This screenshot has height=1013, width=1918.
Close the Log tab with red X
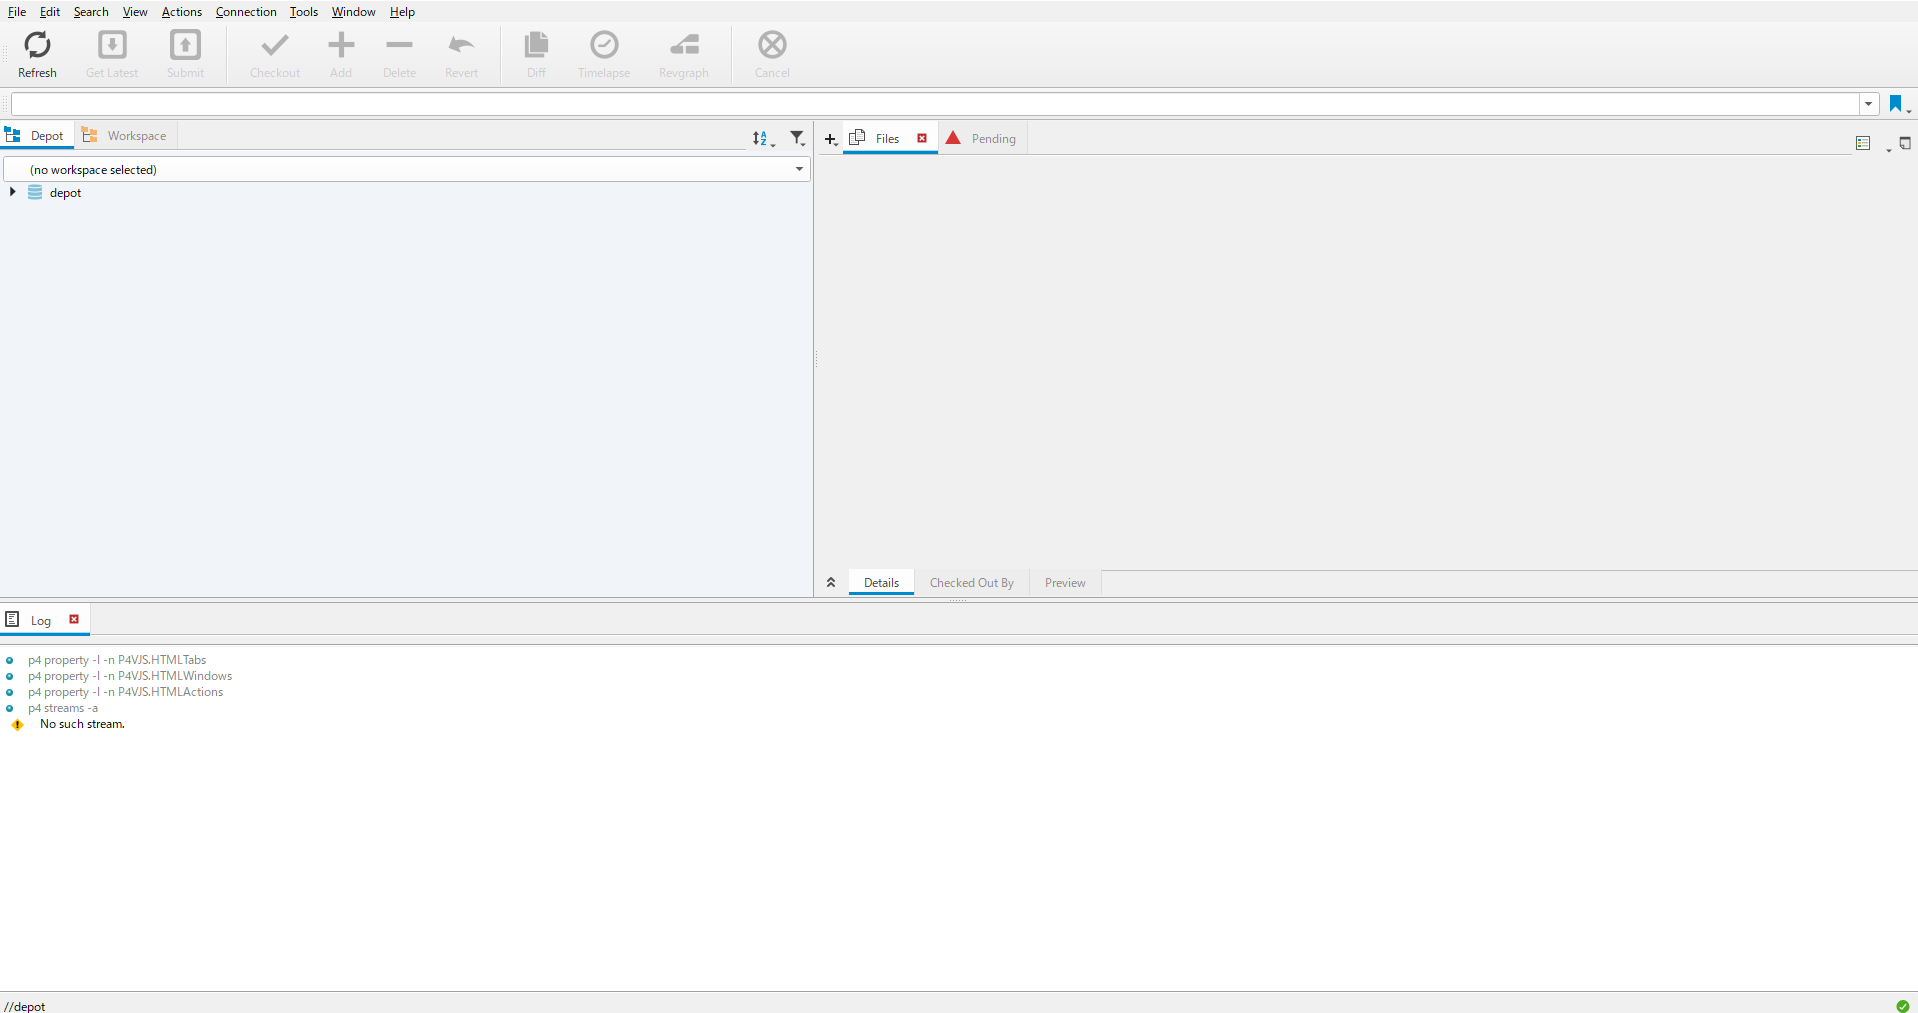tap(74, 620)
